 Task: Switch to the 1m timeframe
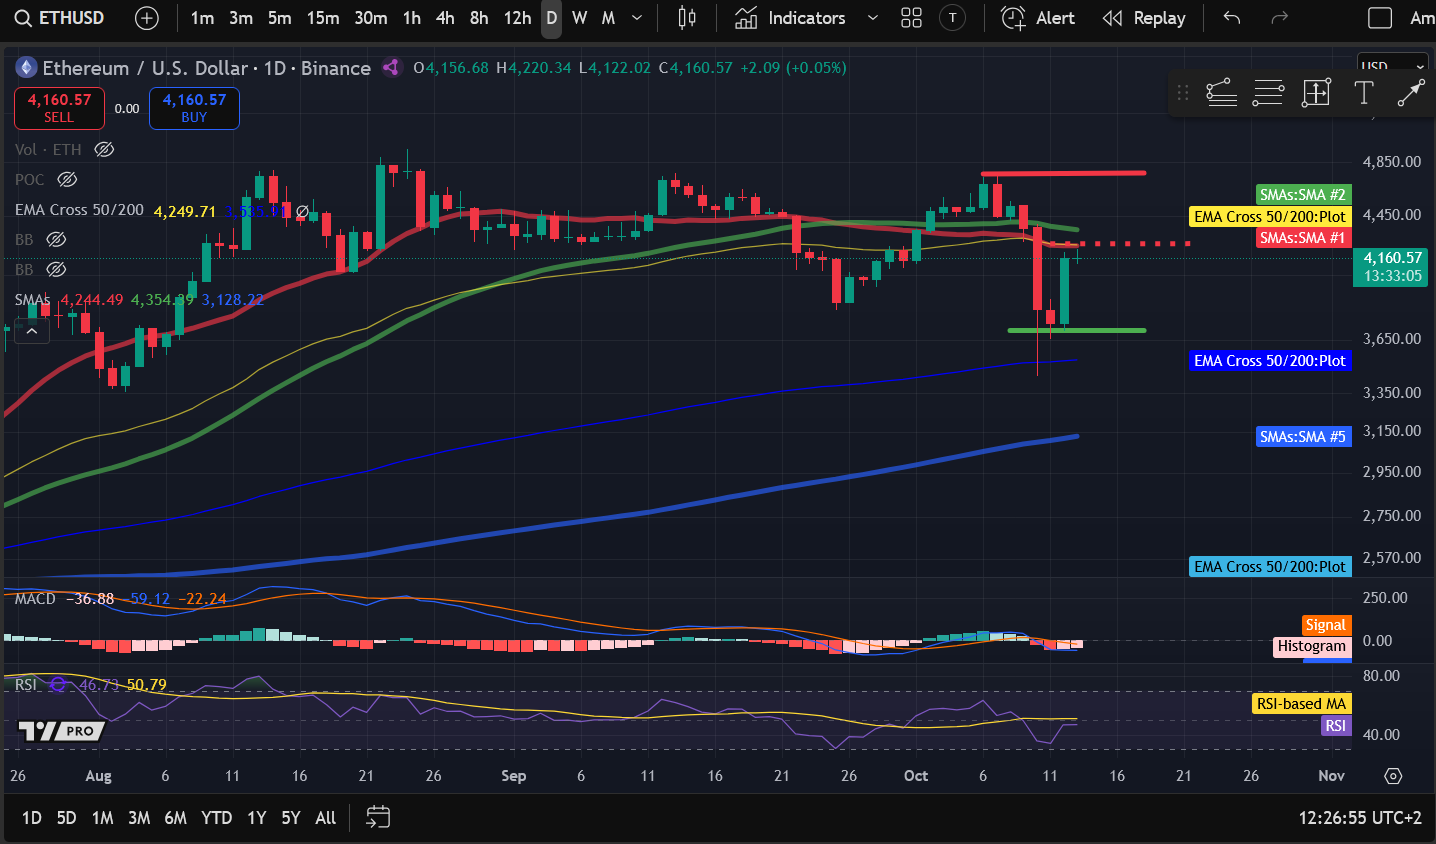click(x=202, y=18)
